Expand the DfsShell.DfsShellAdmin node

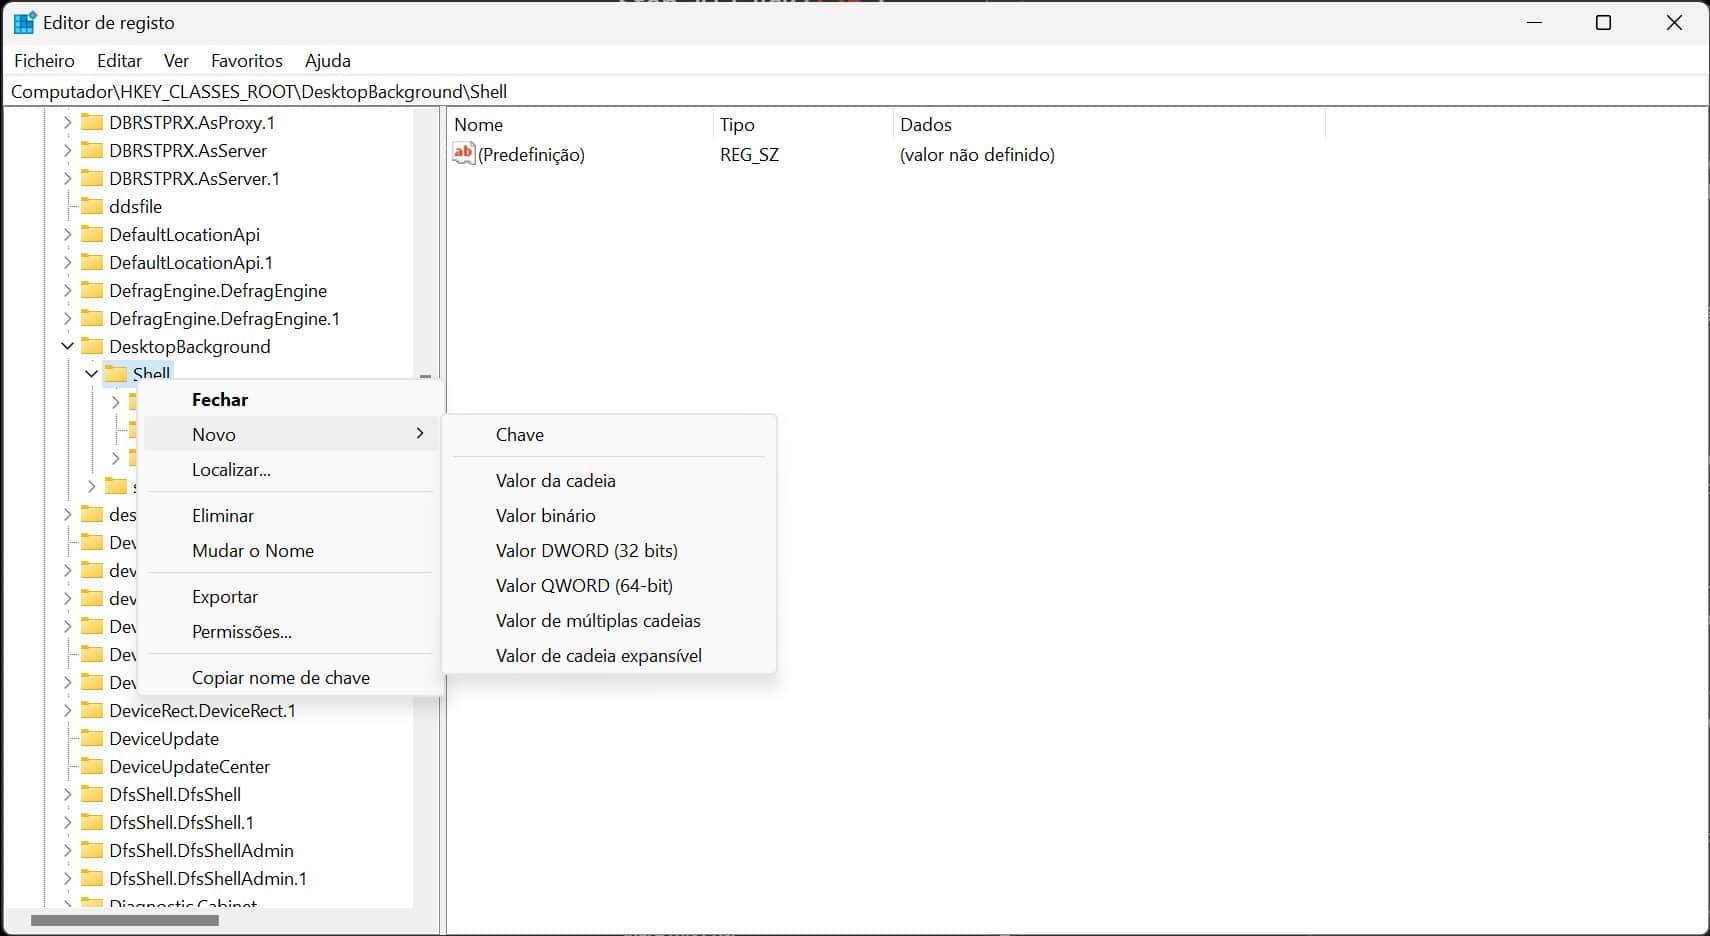pyautogui.click(x=68, y=850)
